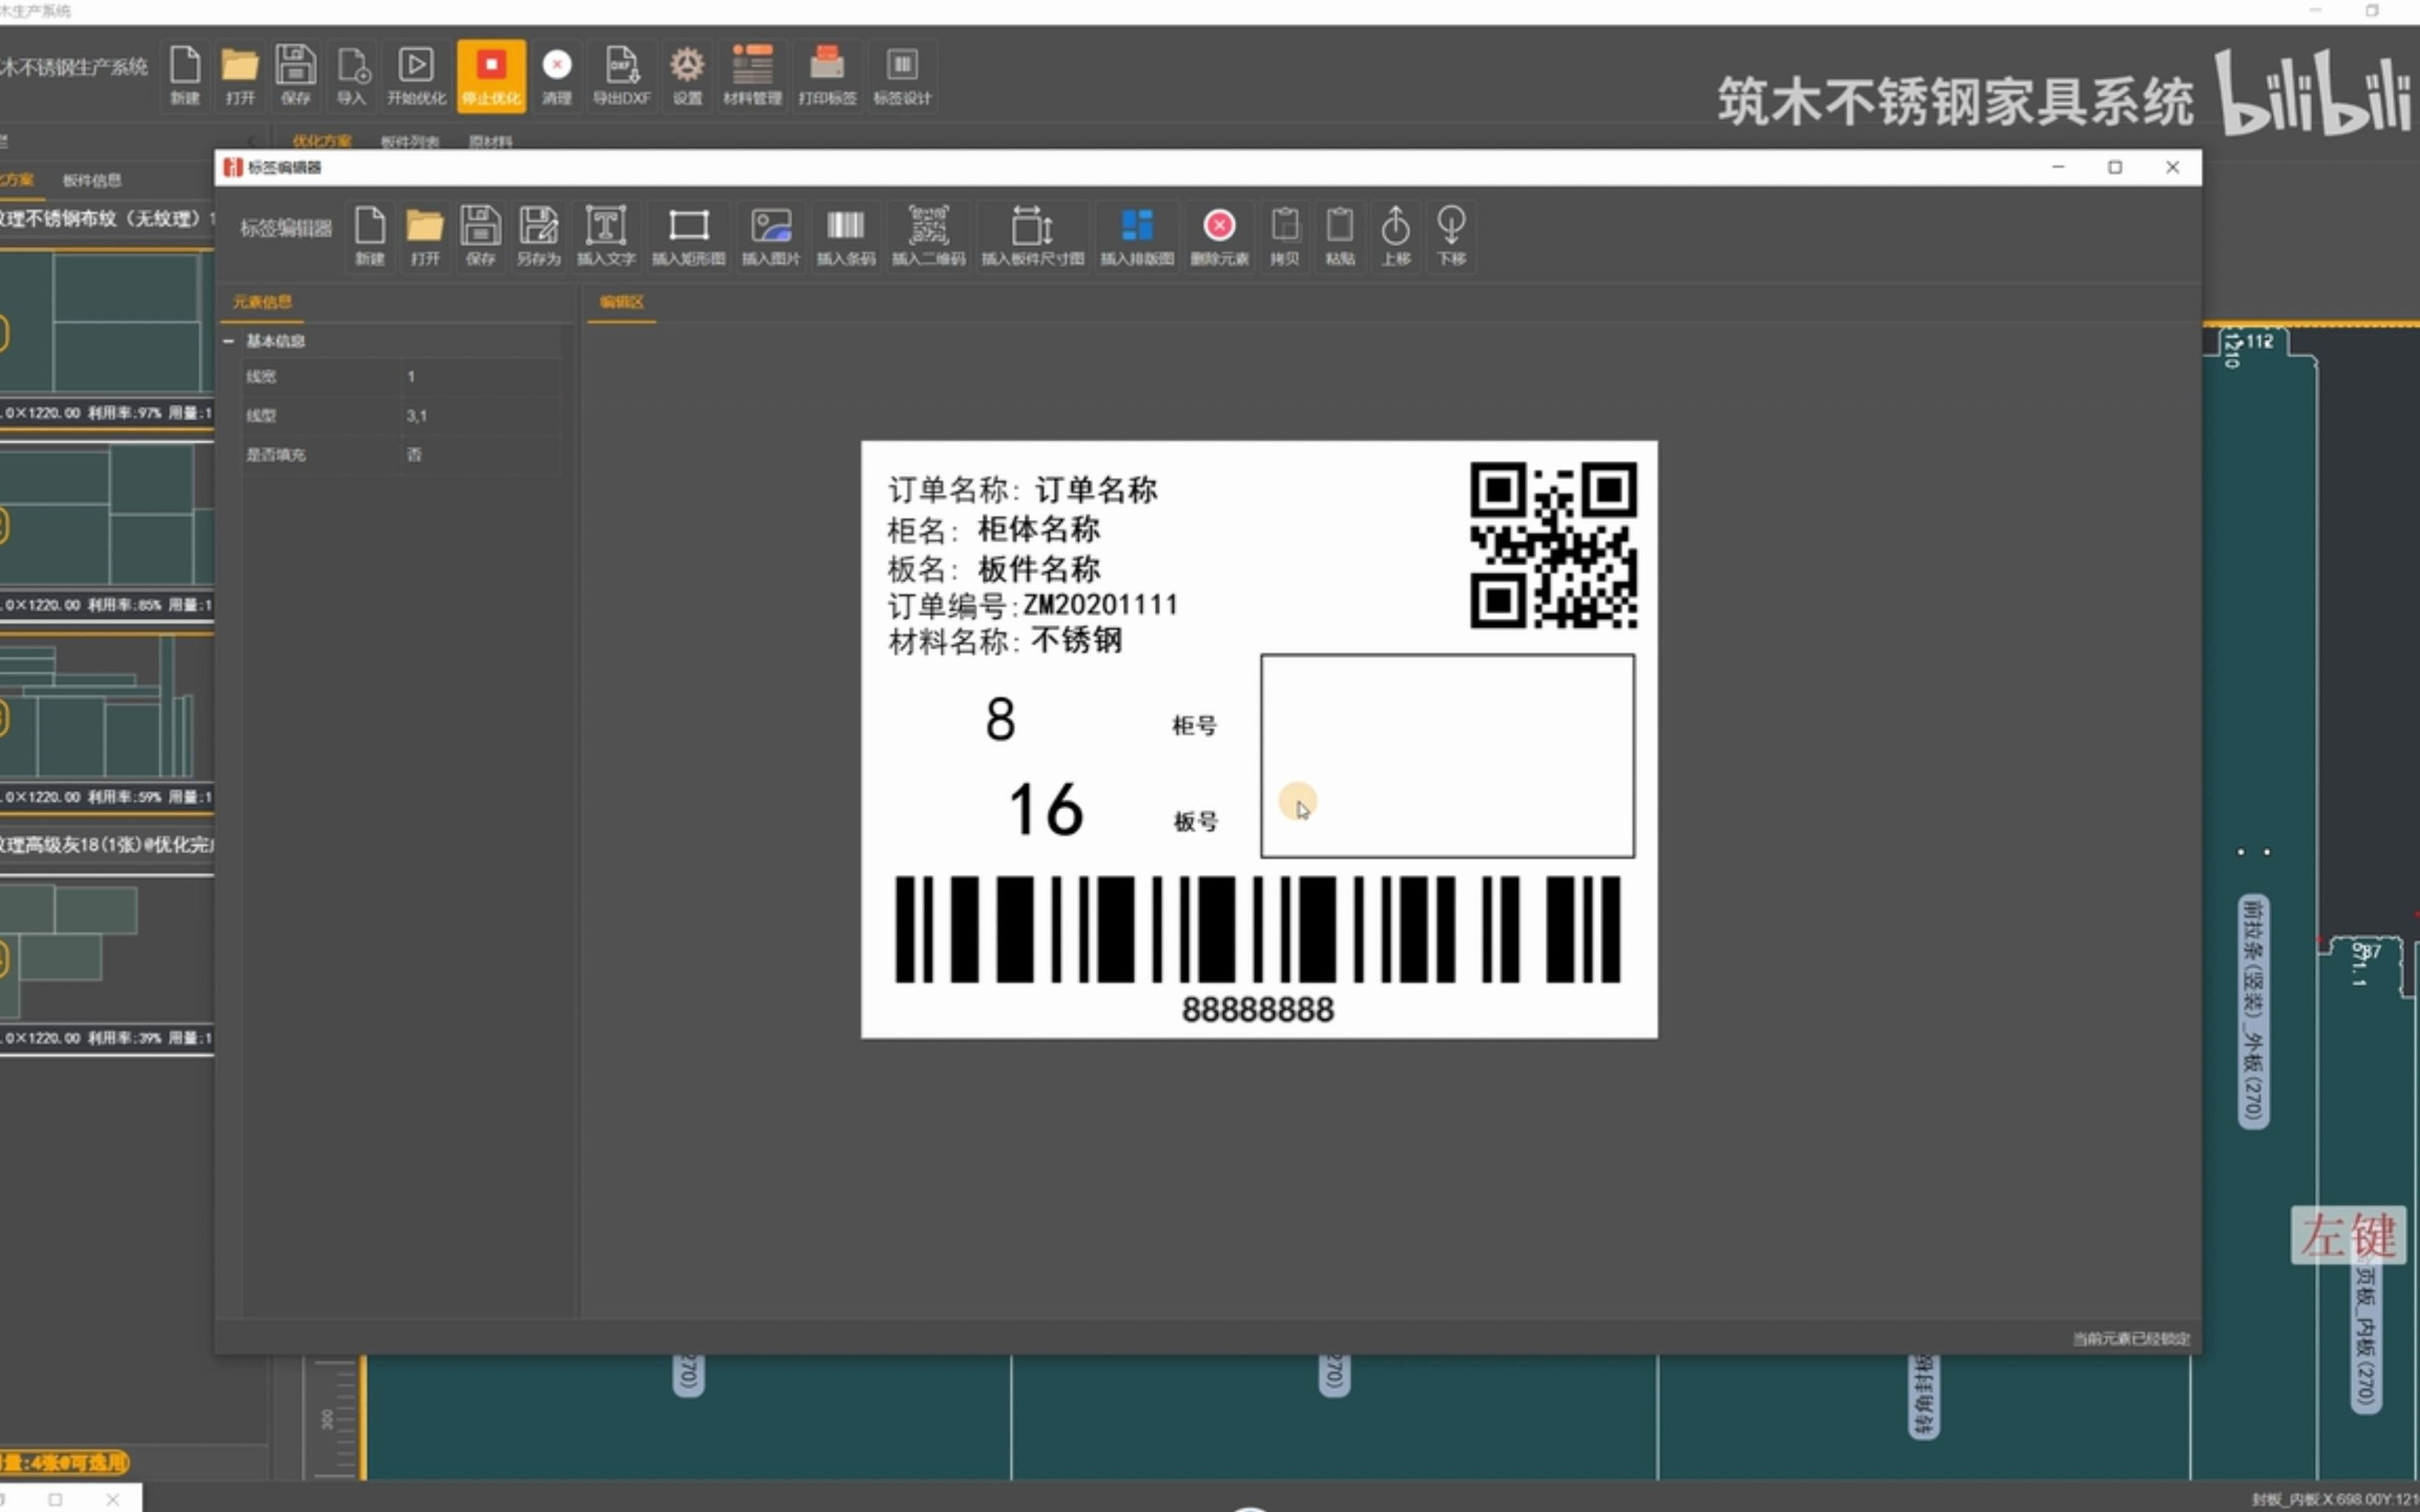Select the 插入图片 insert picture tool
Screen dimensions: 2420x1512
(x=771, y=236)
